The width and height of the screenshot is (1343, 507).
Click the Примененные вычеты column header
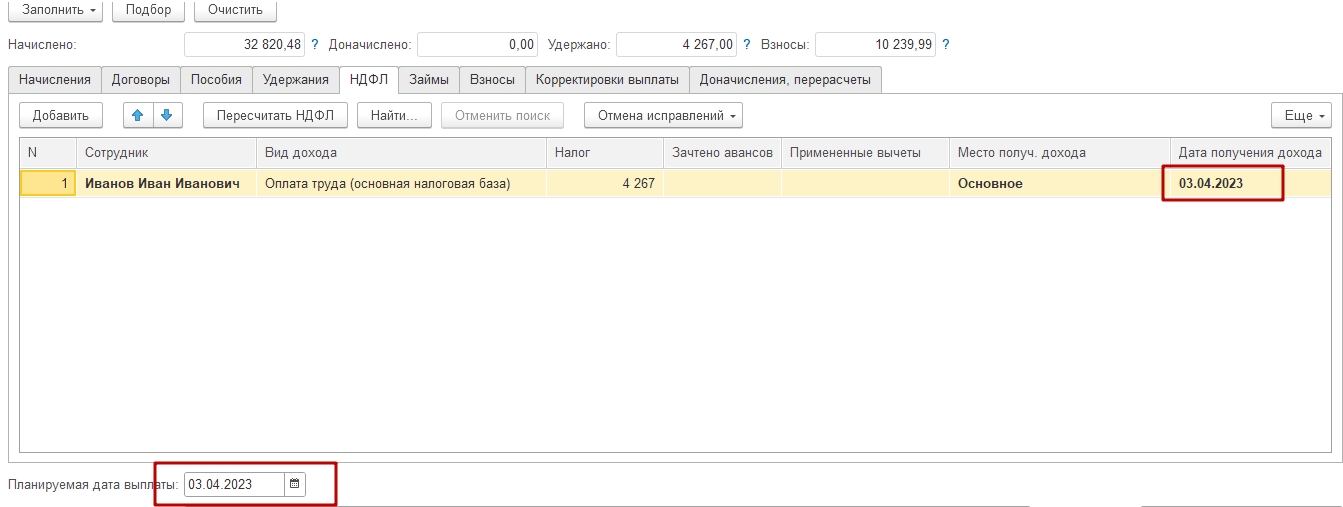pyautogui.click(x=865, y=153)
